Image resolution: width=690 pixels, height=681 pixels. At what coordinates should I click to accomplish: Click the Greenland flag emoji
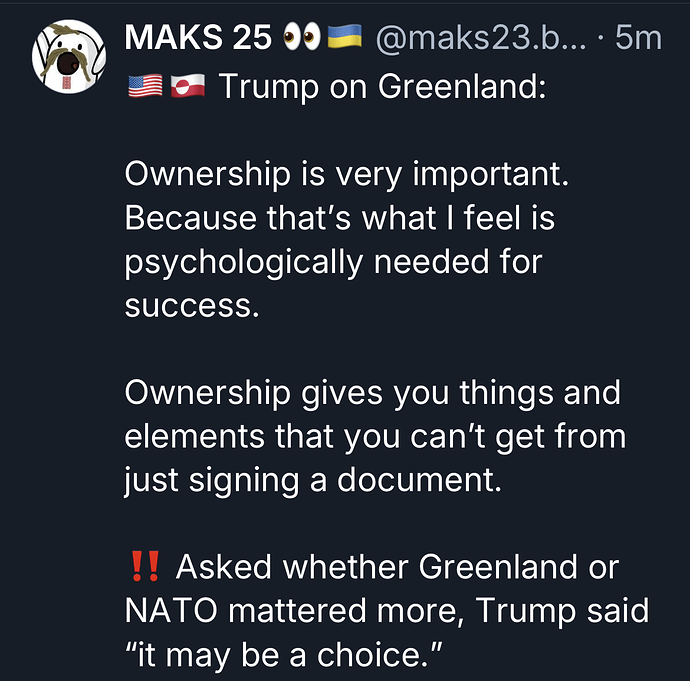pyautogui.click(x=187, y=88)
